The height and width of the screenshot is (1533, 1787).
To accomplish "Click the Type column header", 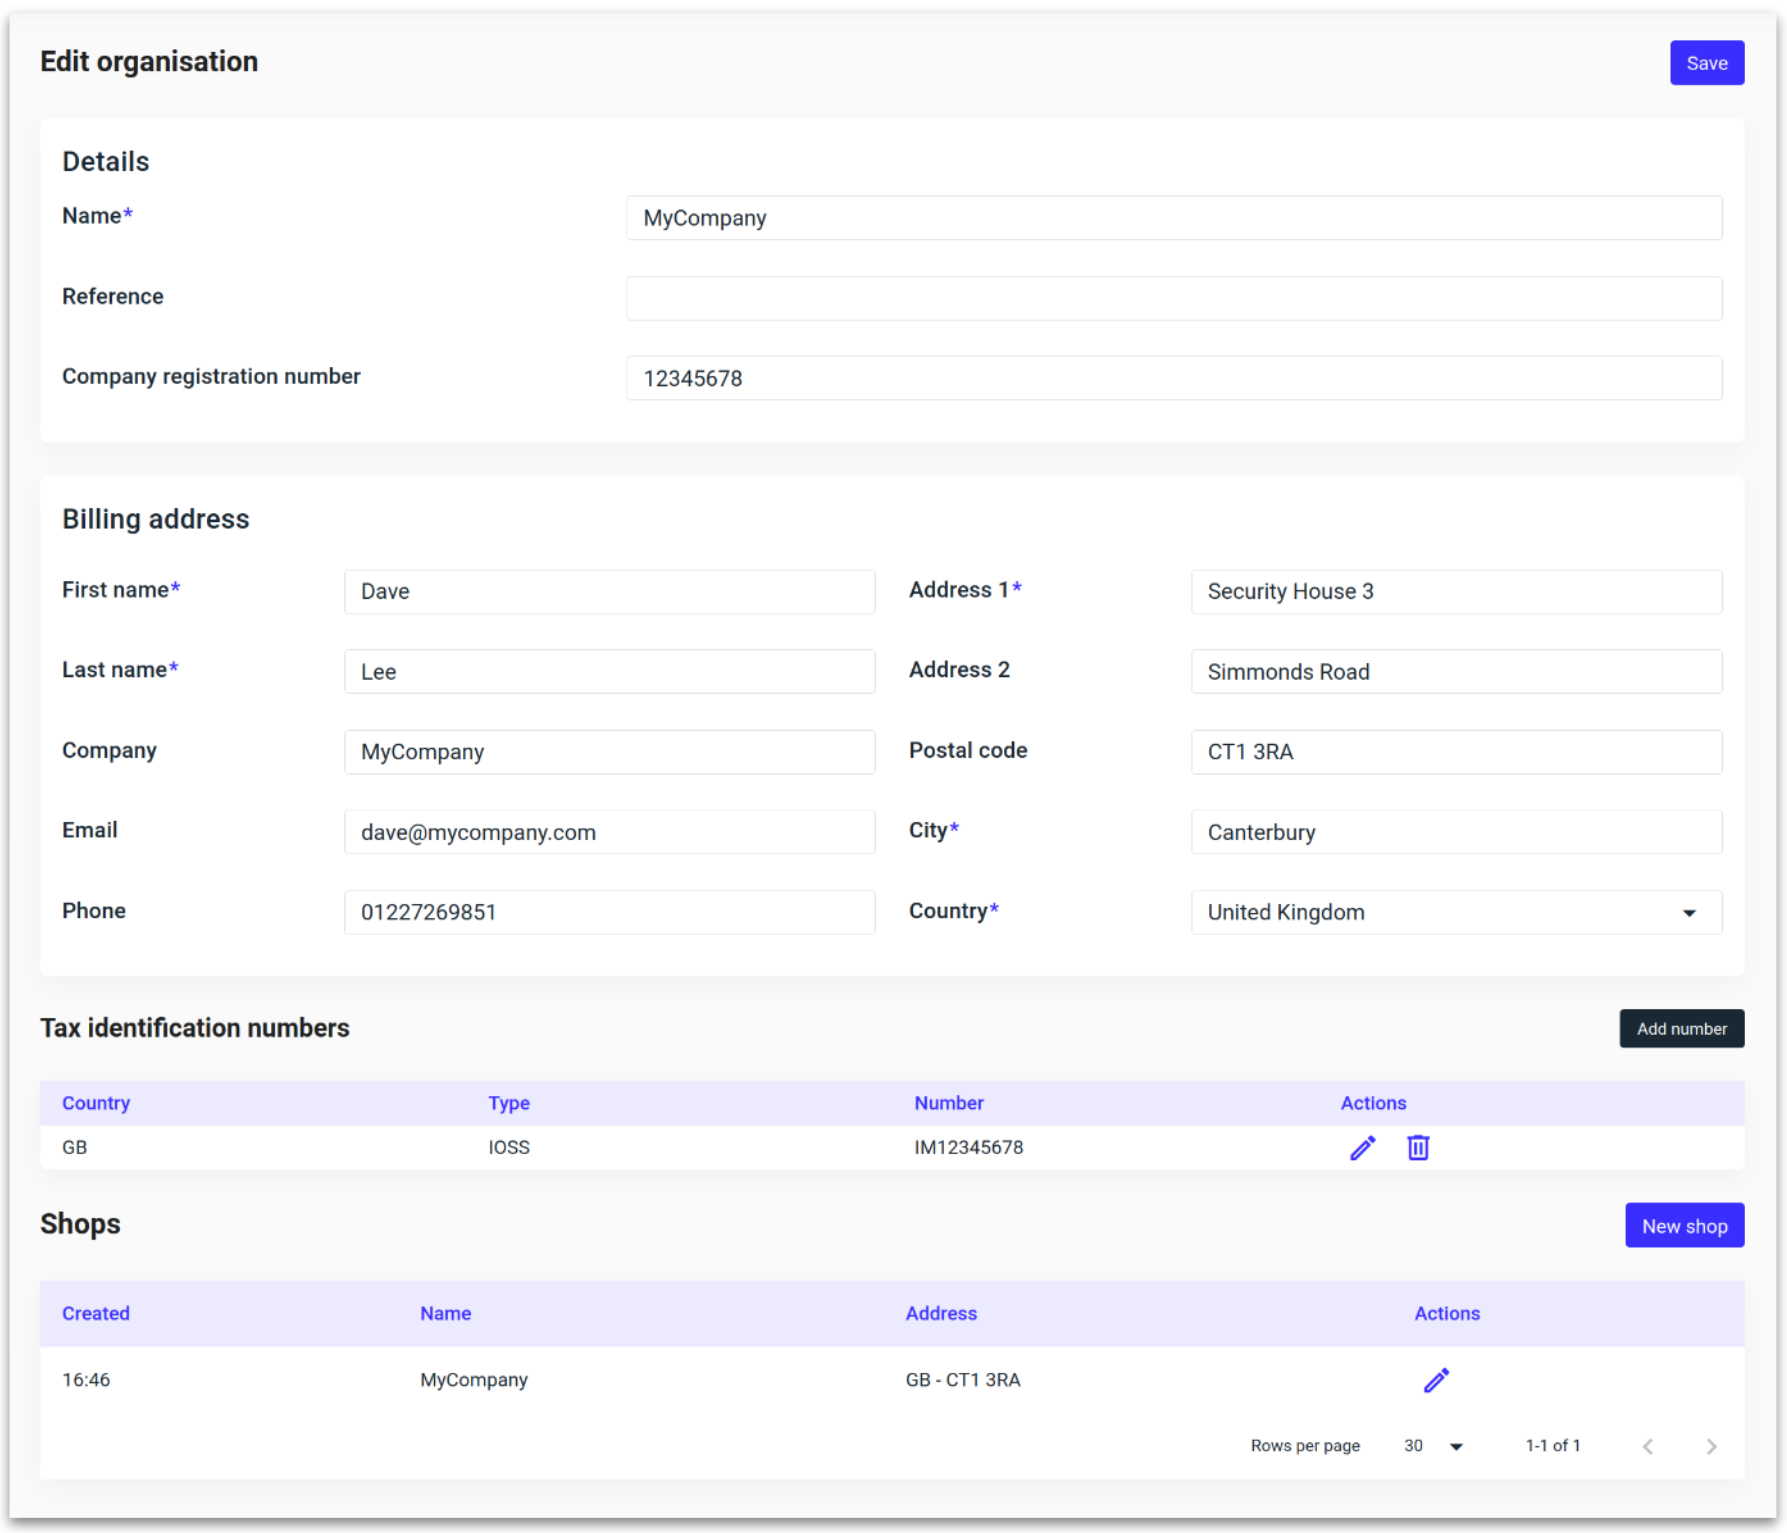I will tap(509, 1103).
